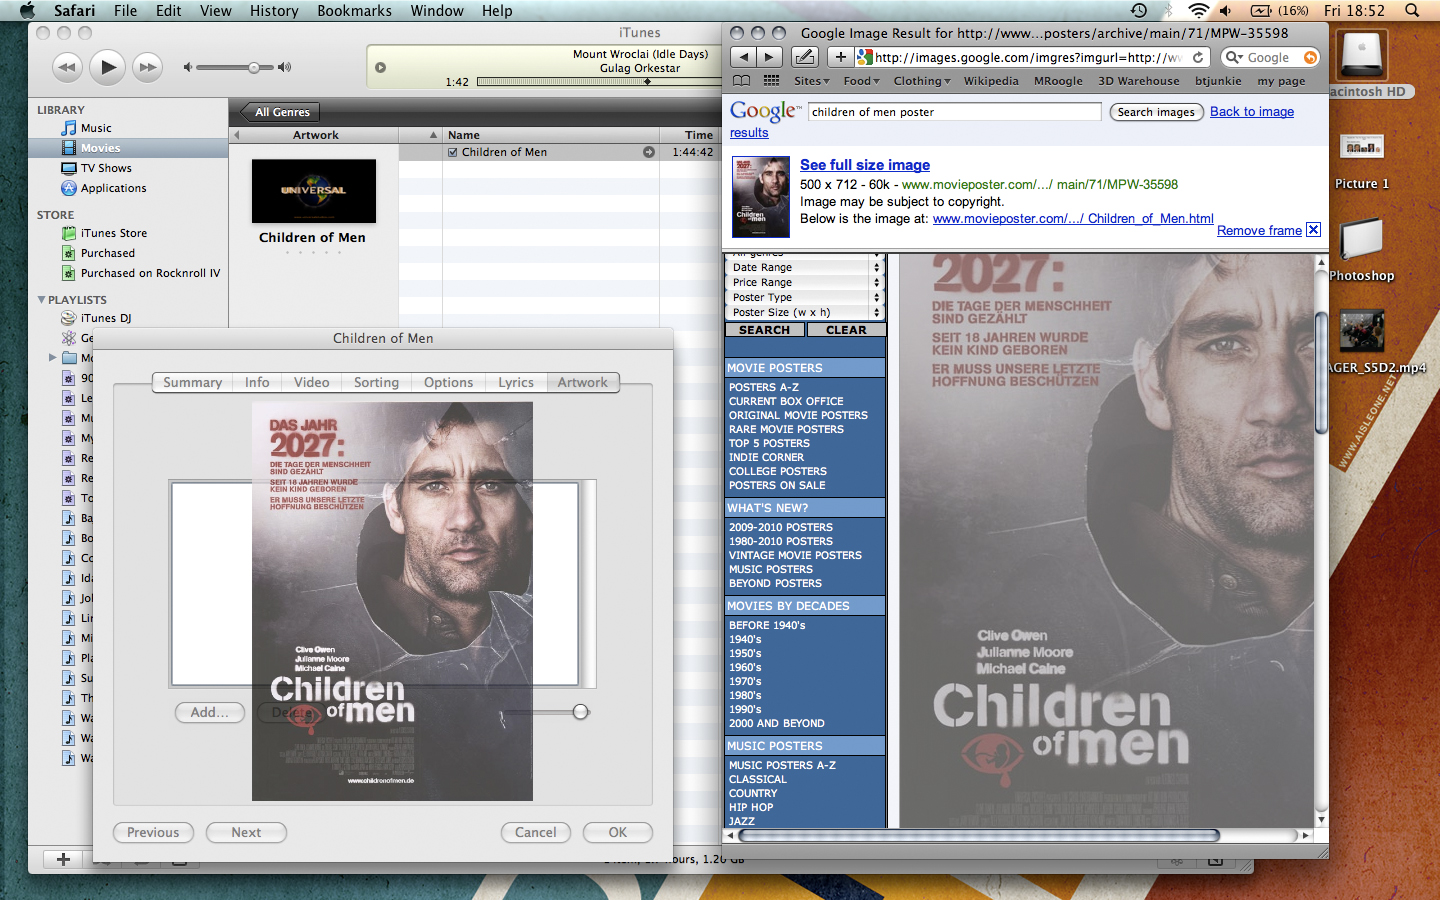
Task: Click the Search images button
Action: [x=1156, y=112]
